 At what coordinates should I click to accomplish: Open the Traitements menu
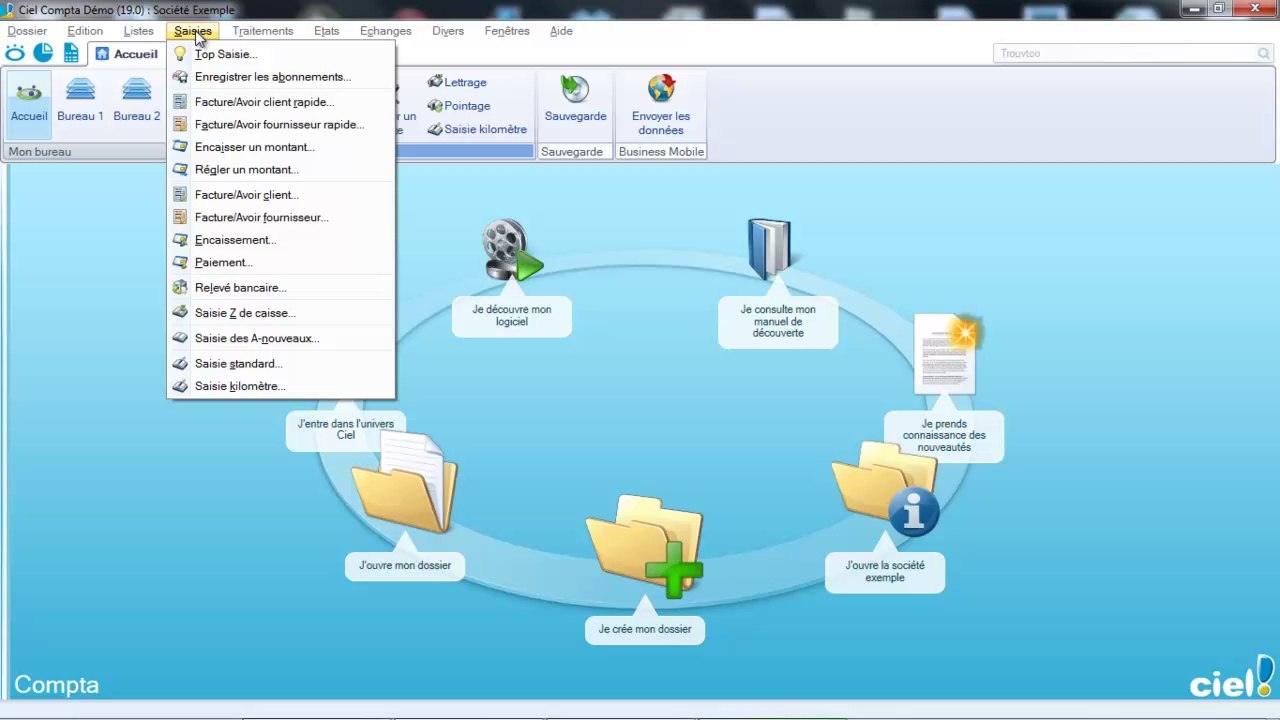263,31
